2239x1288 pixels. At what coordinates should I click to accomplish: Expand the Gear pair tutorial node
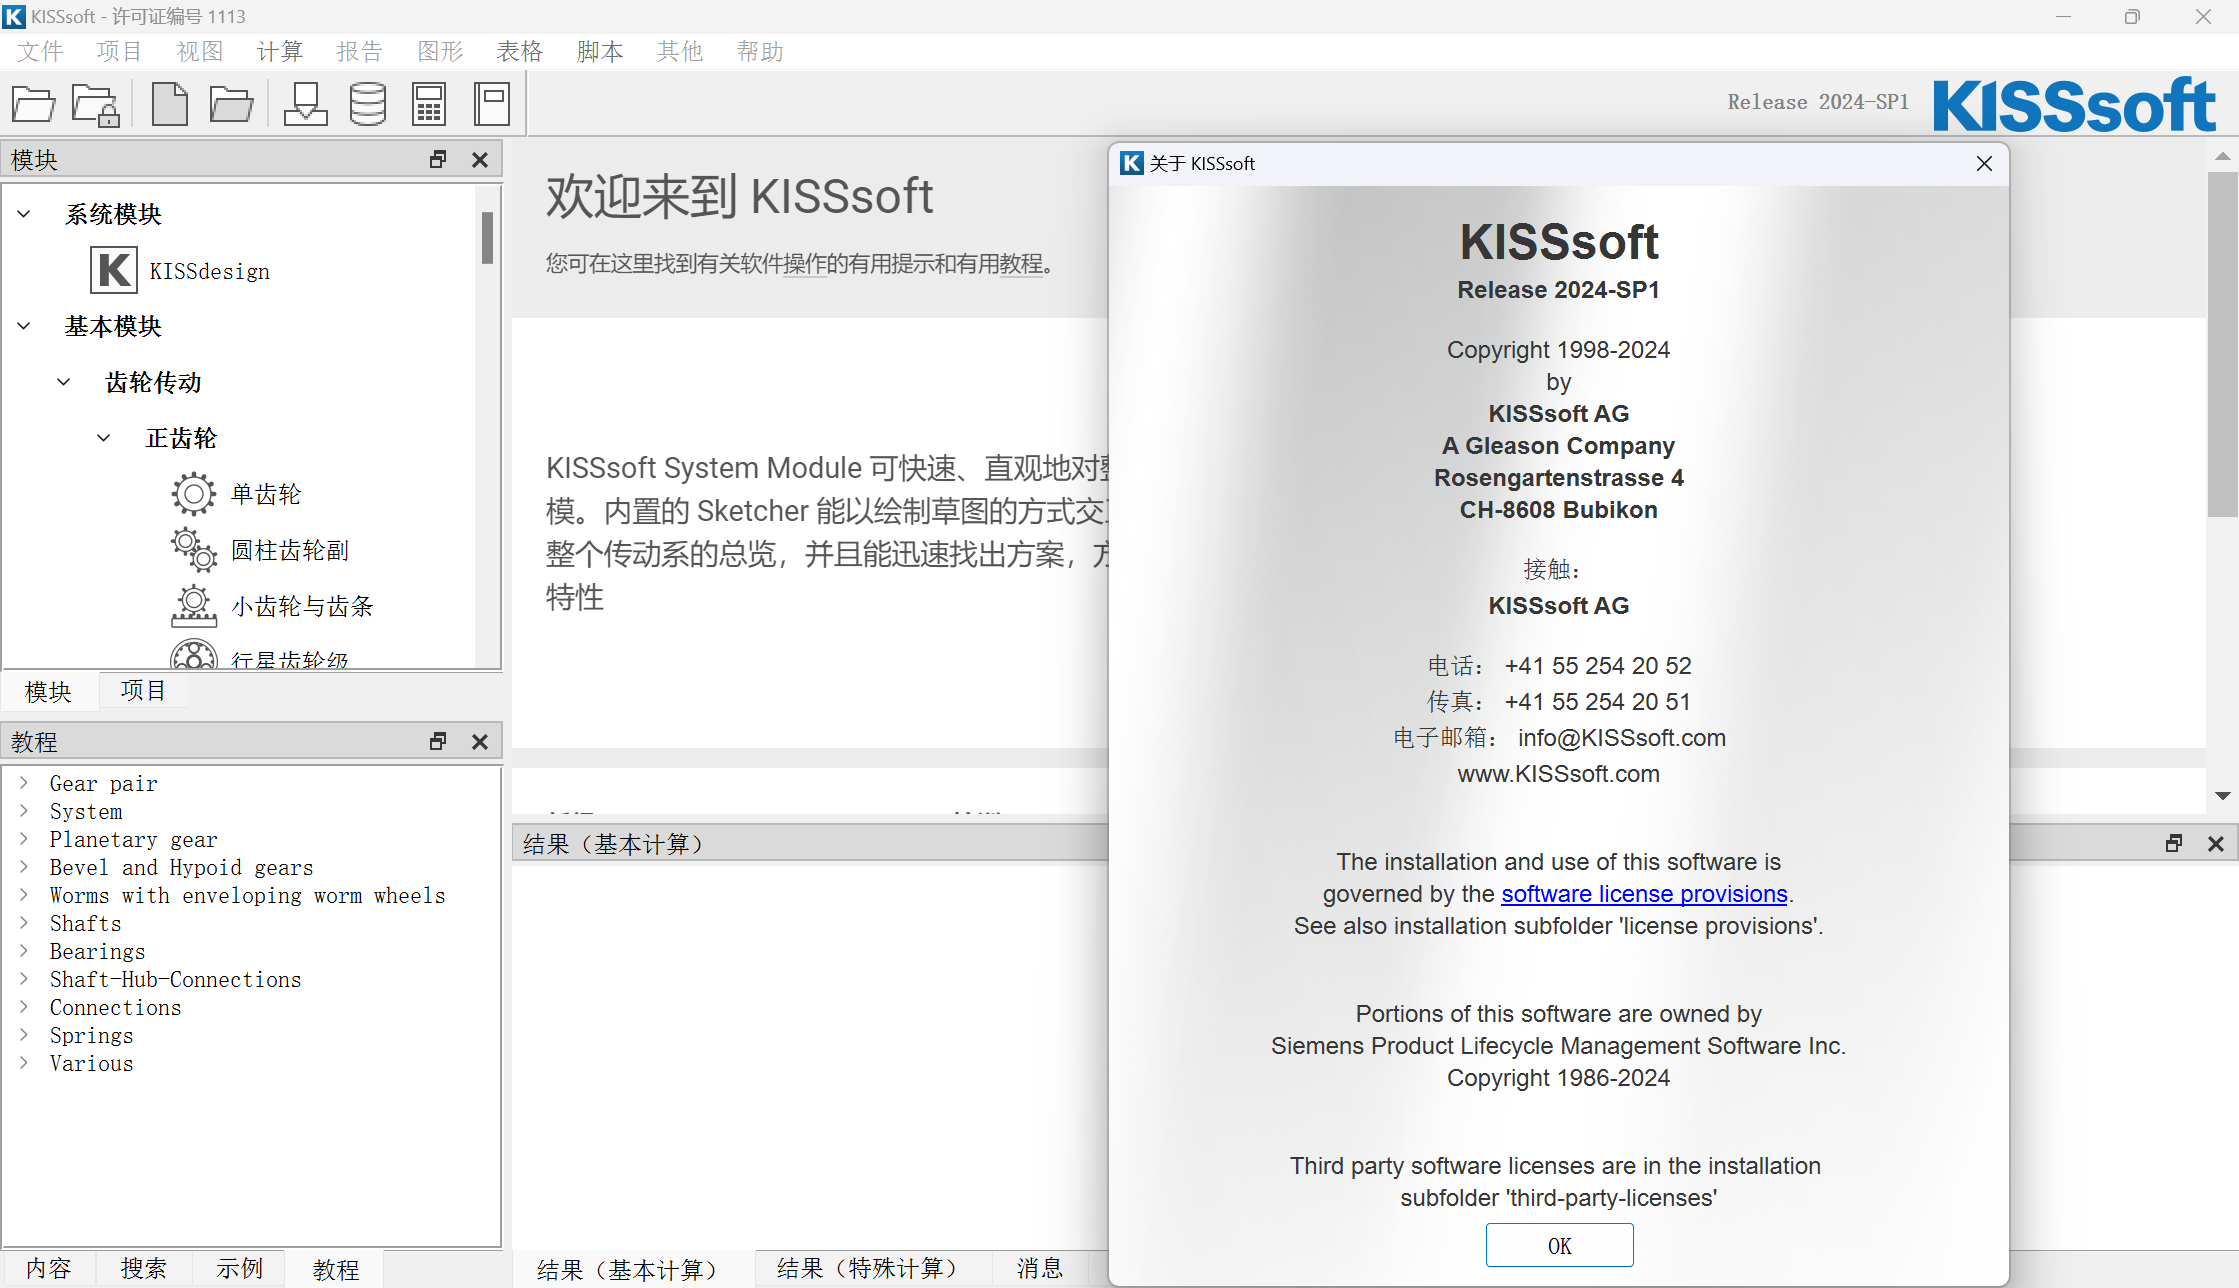coord(24,783)
